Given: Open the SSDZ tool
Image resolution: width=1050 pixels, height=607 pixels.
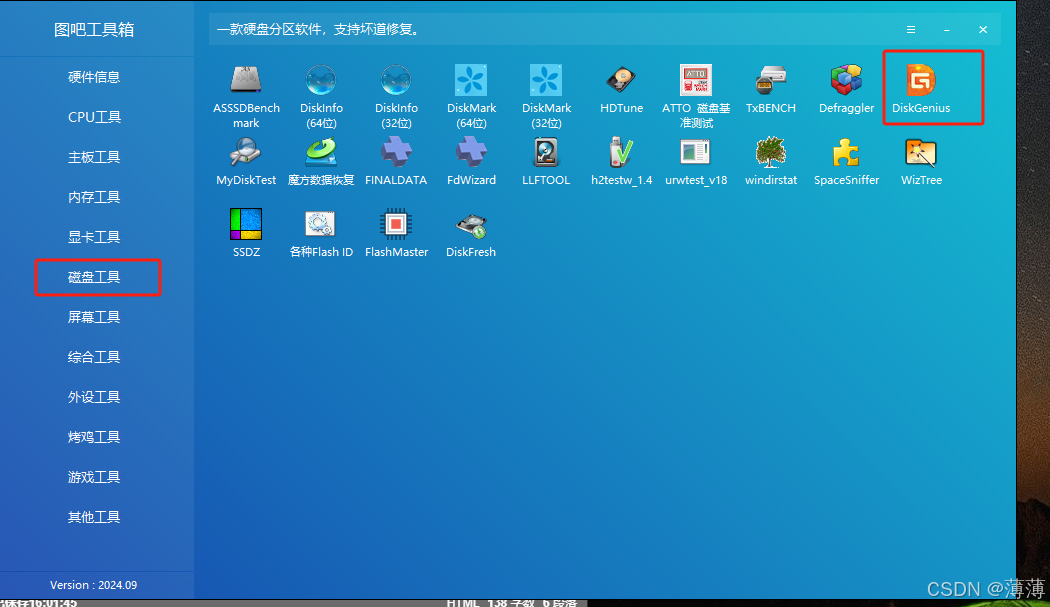Looking at the screenshot, I should [x=246, y=233].
